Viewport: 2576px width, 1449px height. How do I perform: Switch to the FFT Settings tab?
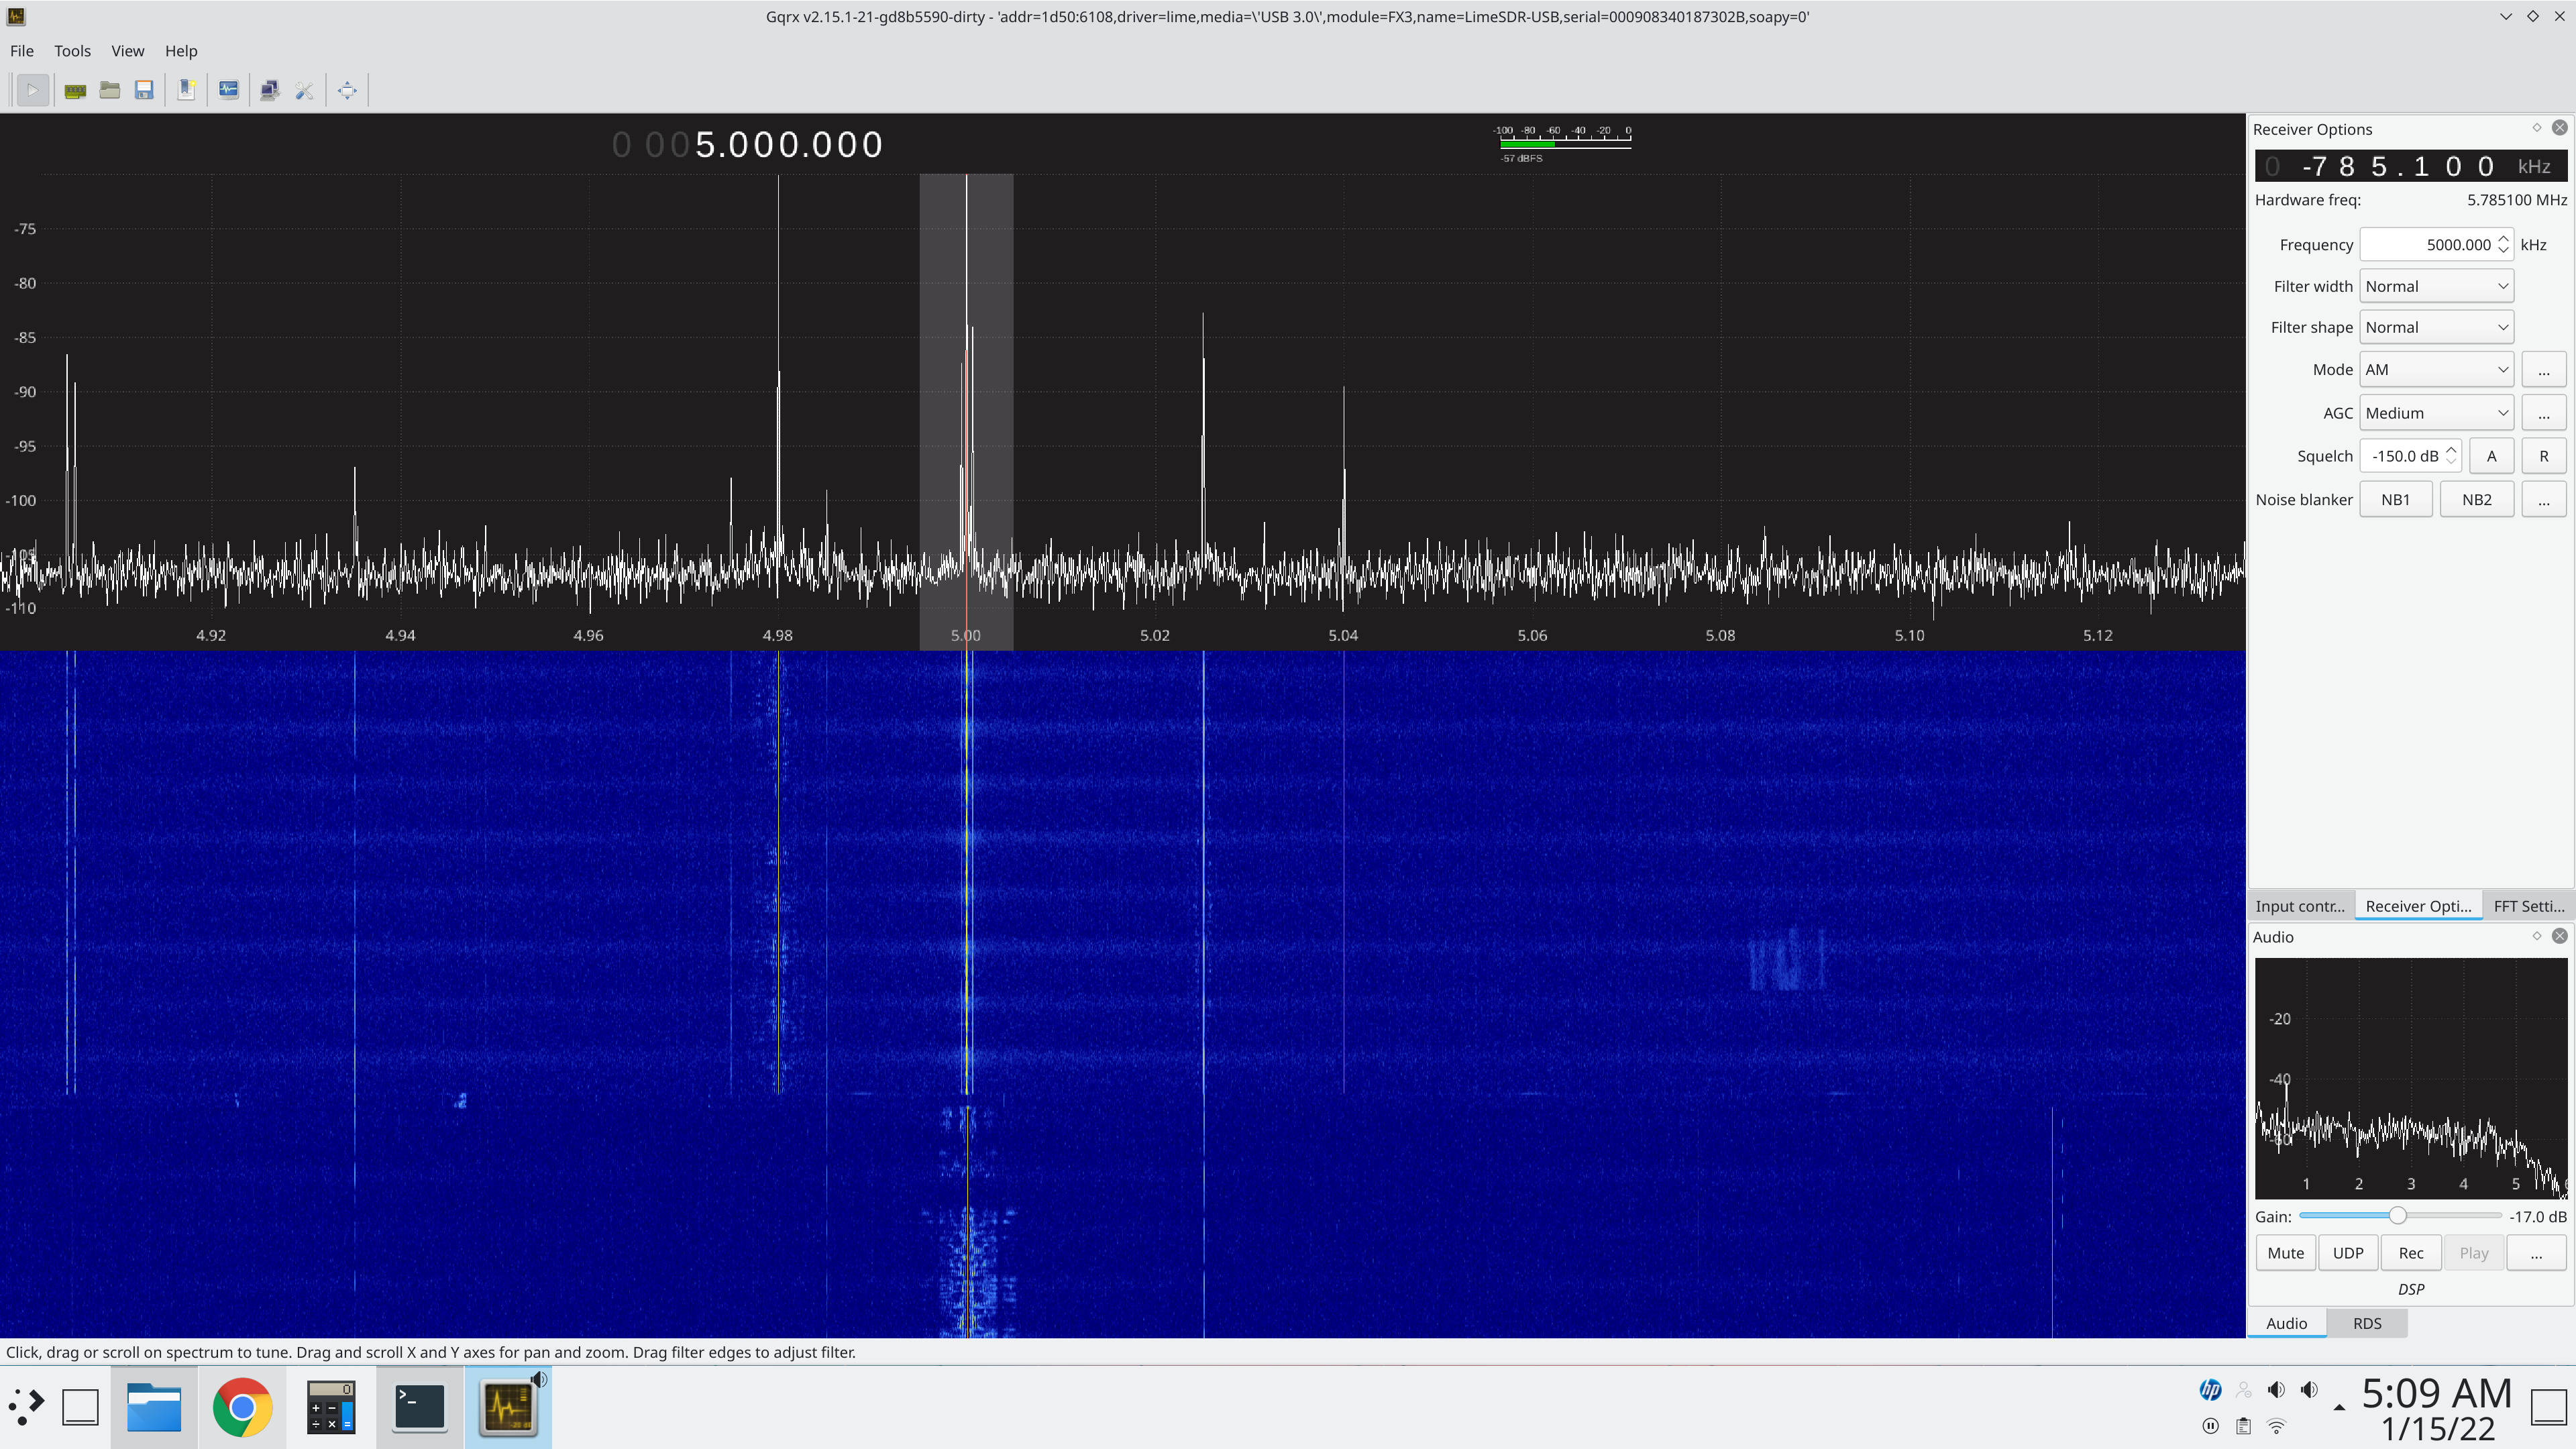click(x=2528, y=906)
